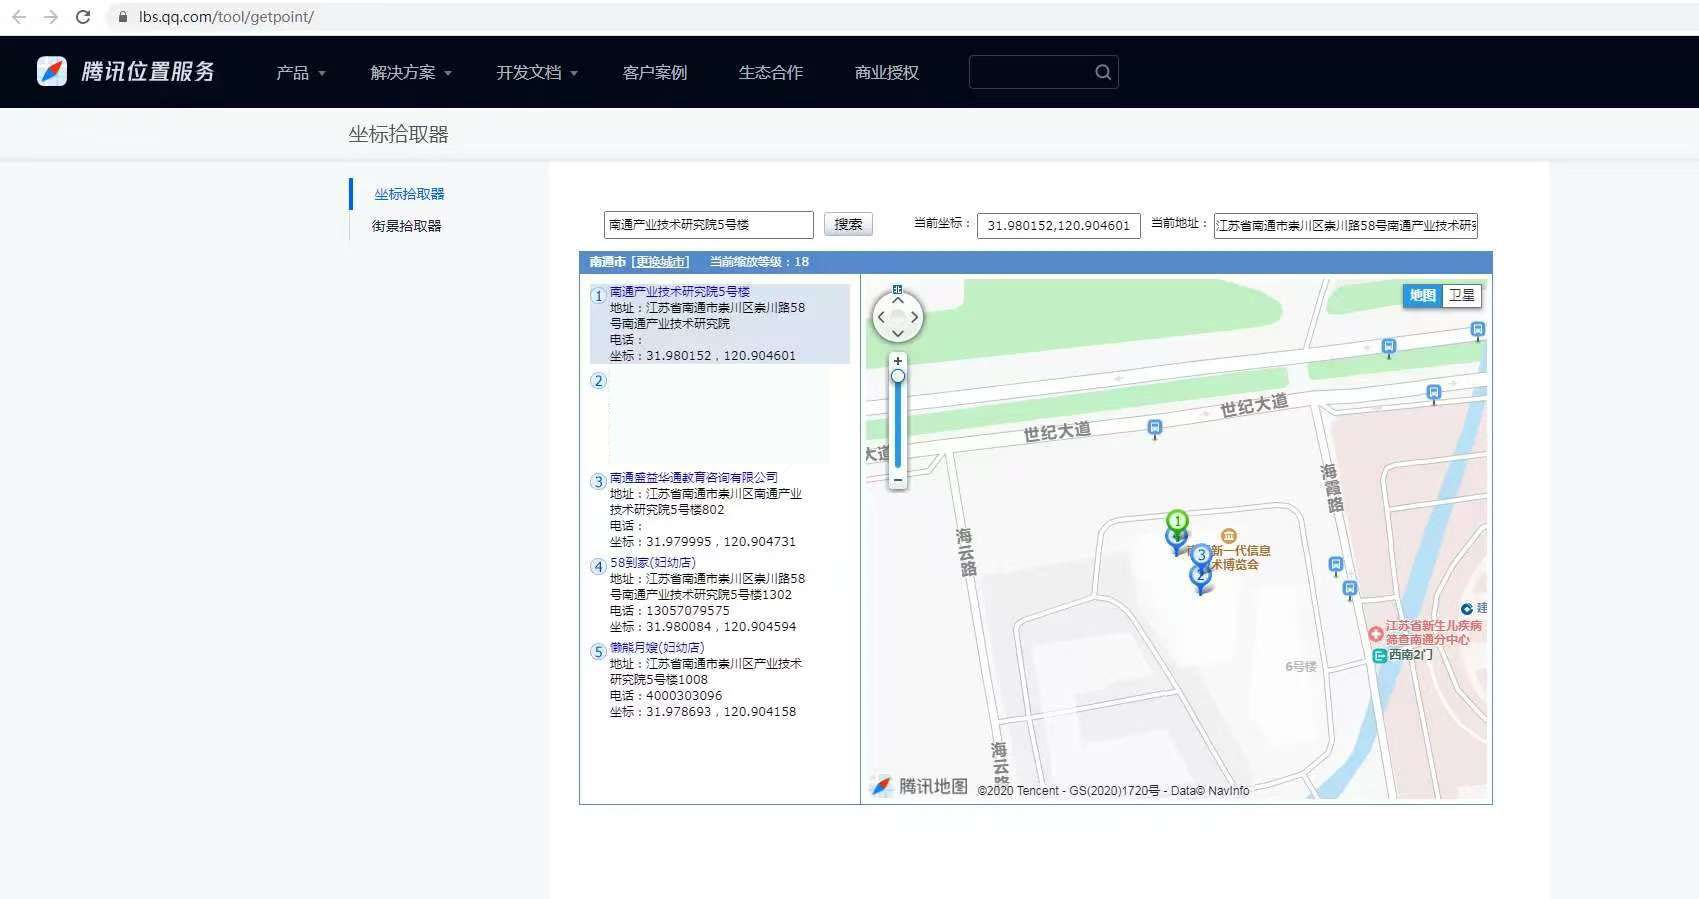The image size is (1699, 899).
Task: Click the Tencent Location Service logo
Action: tap(126, 72)
